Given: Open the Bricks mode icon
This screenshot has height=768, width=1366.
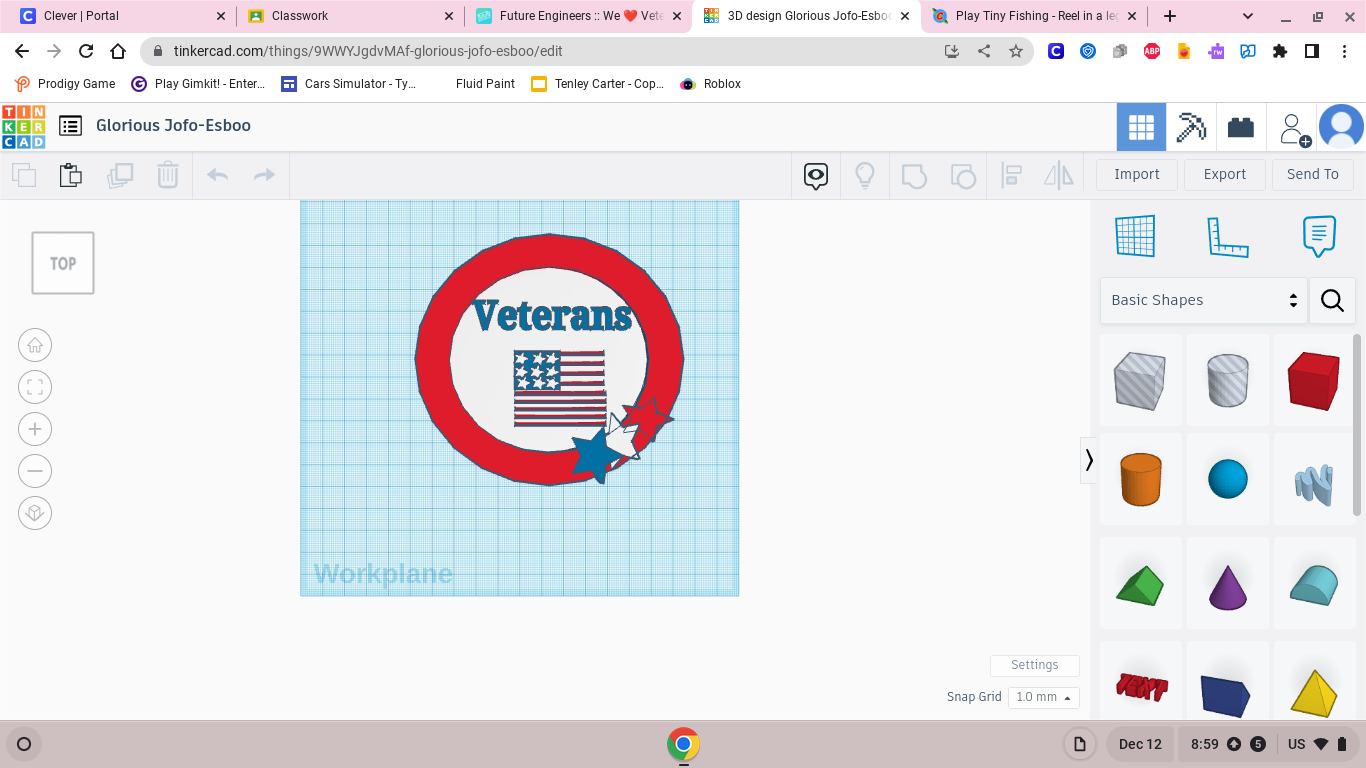Looking at the screenshot, I should tap(1241, 127).
